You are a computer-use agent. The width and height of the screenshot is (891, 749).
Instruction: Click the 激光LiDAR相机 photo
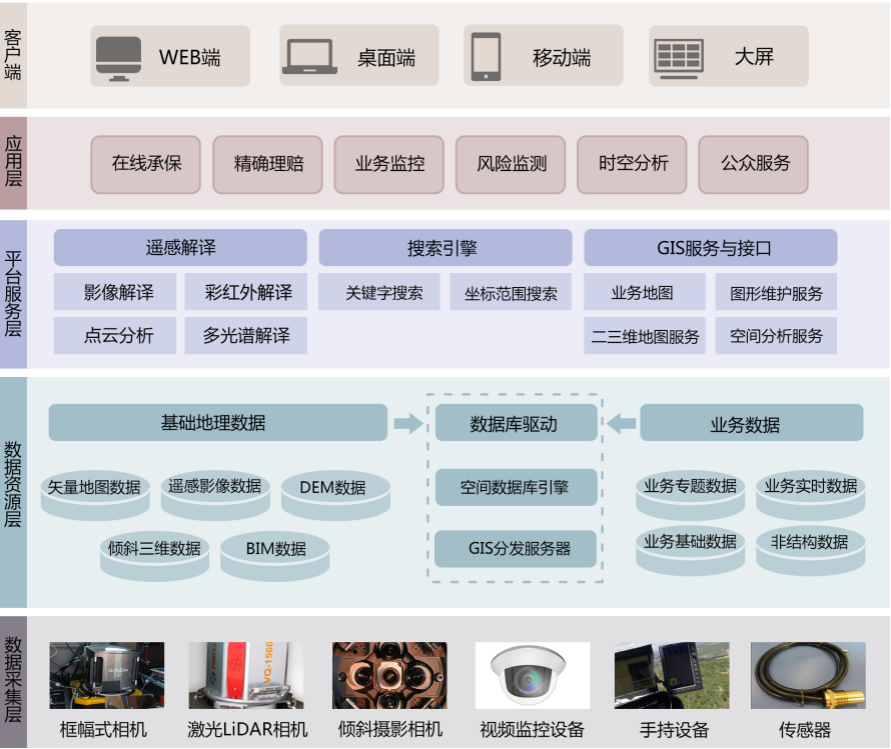246,676
